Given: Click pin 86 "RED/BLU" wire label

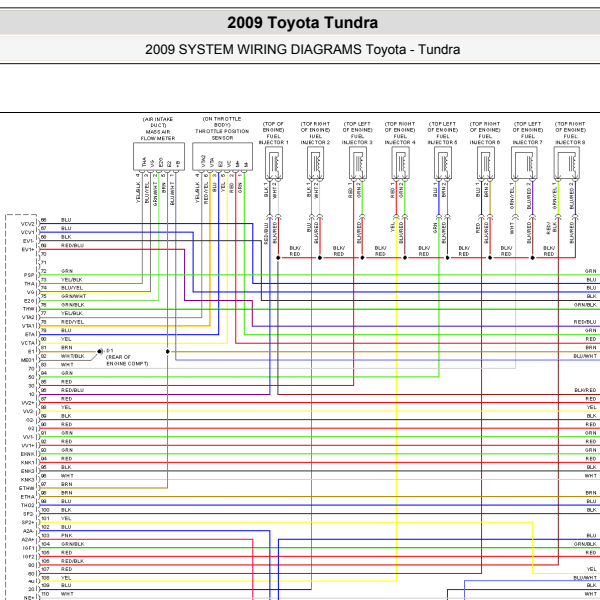Looking at the screenshot, I should [72, 390].
